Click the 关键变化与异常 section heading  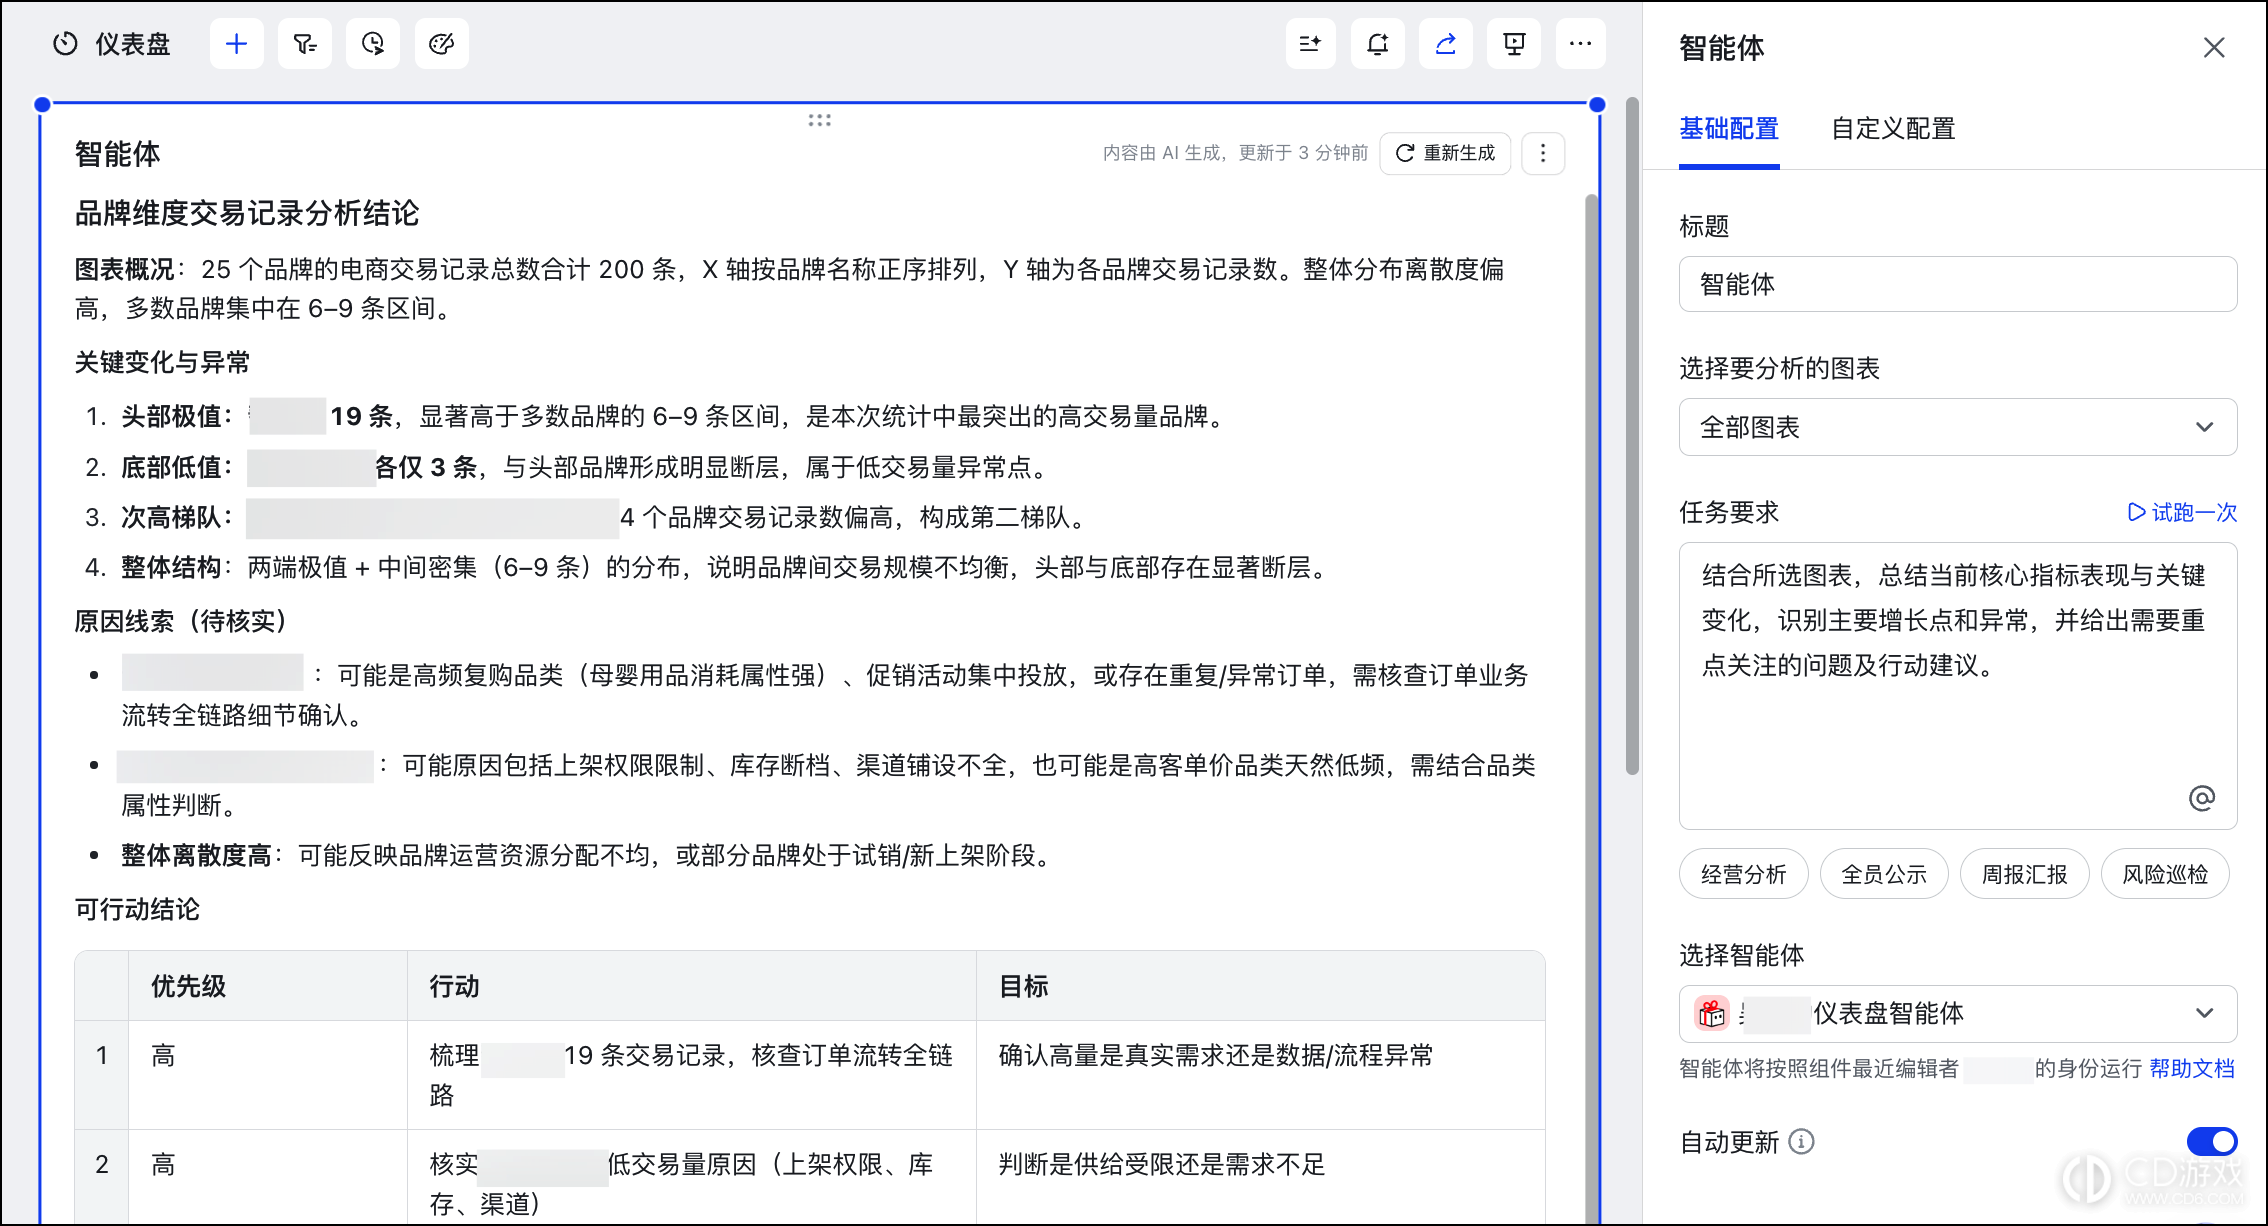(x=162, y=362)
